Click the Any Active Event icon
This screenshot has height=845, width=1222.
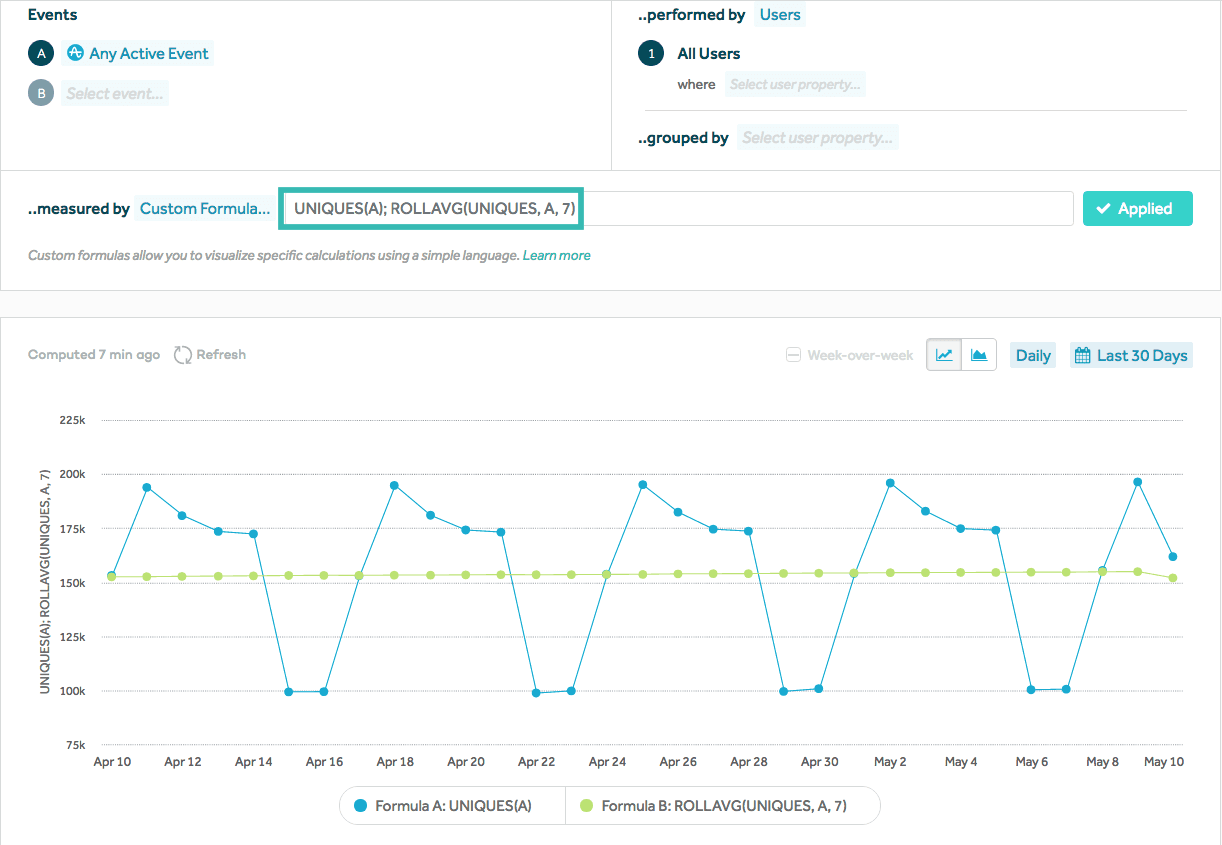pos(75,53)
